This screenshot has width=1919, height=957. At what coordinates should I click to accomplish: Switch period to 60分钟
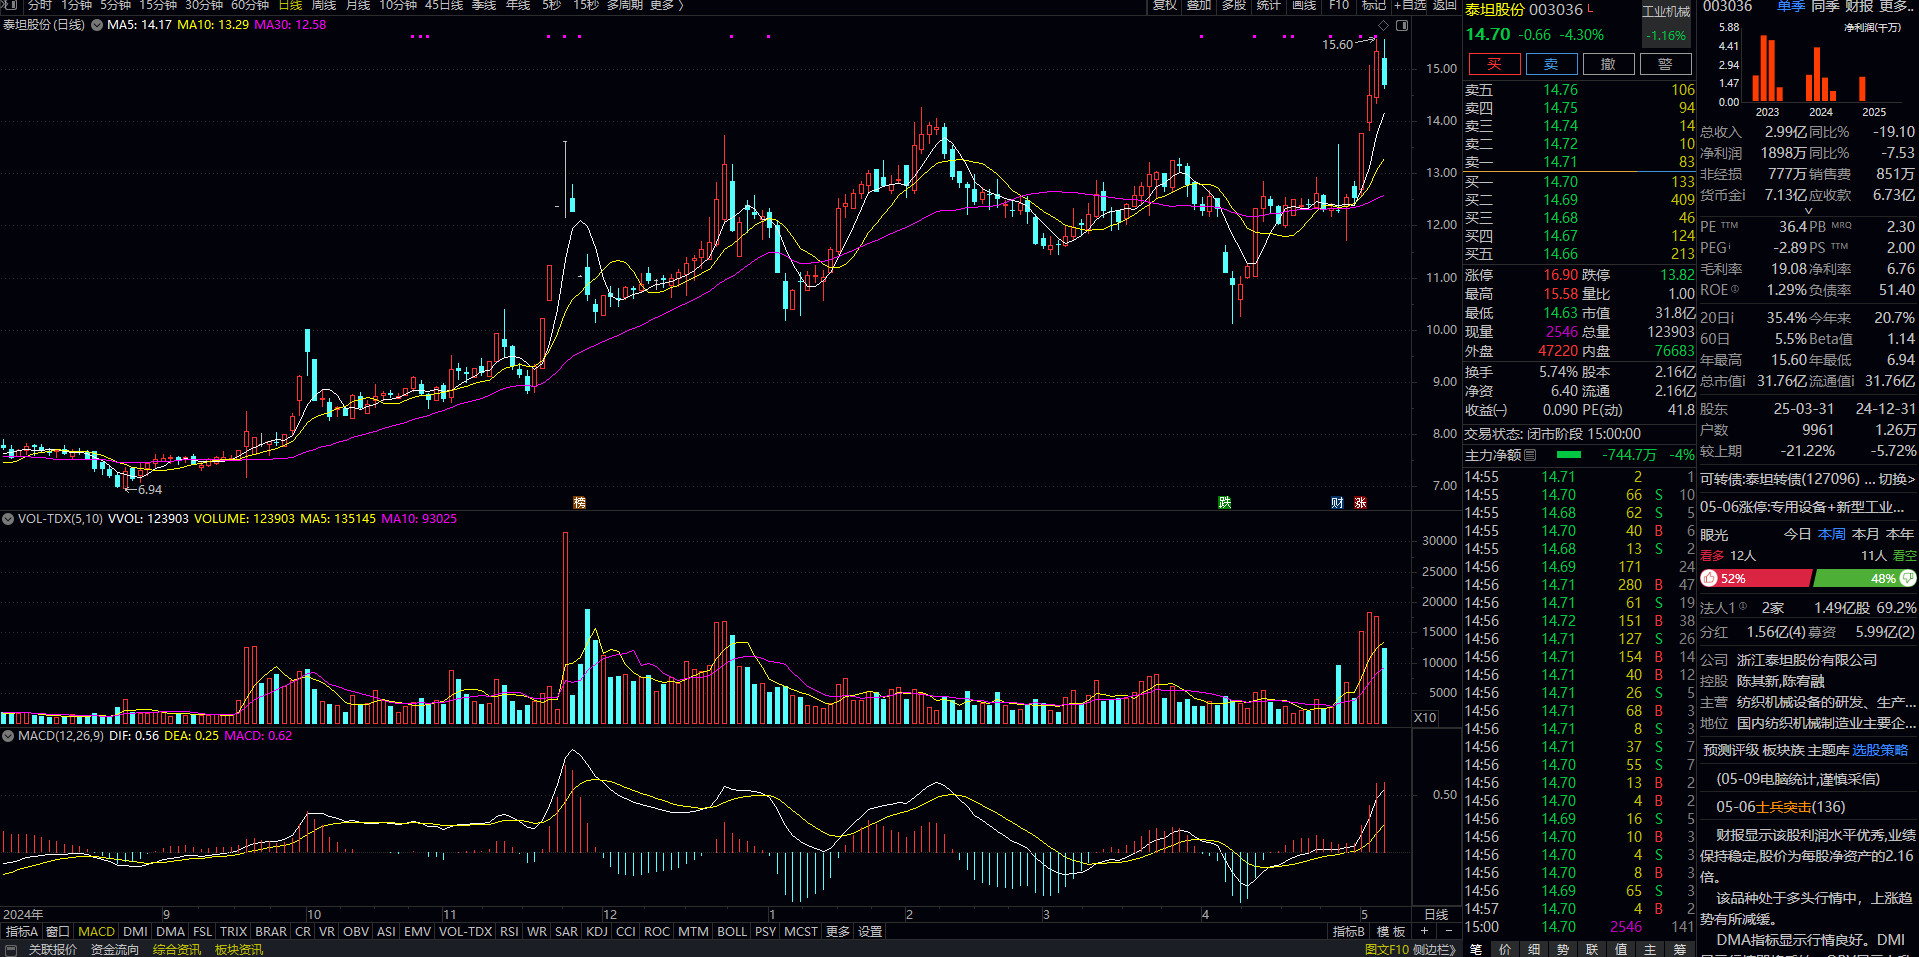(x=250, y=5)
